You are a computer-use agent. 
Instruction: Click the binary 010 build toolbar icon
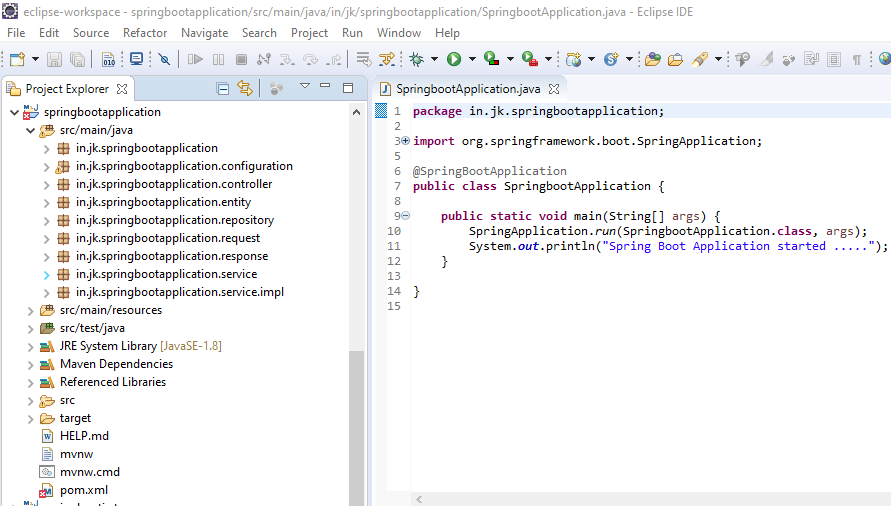tap(108, 59)
